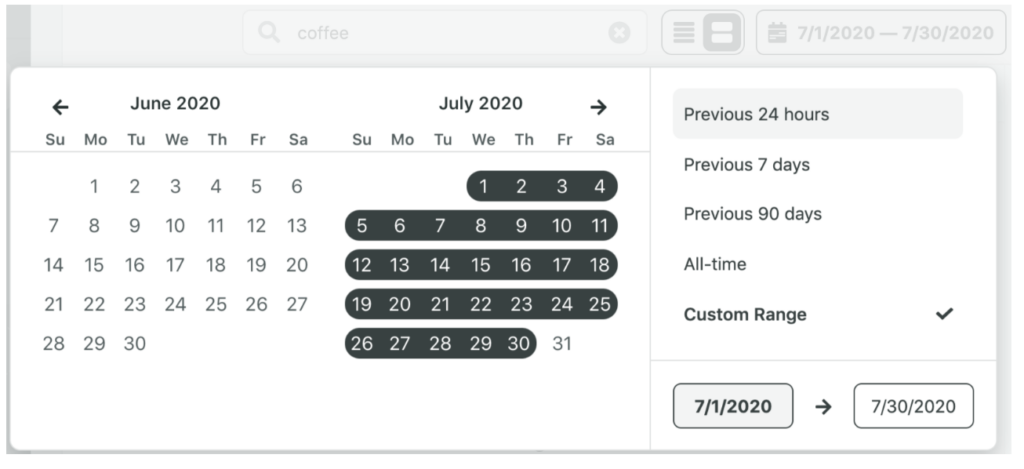The image size is (1024, 469).
Task: Switch to card view layout
Action: pyautogui.click(x=722, y=33)
